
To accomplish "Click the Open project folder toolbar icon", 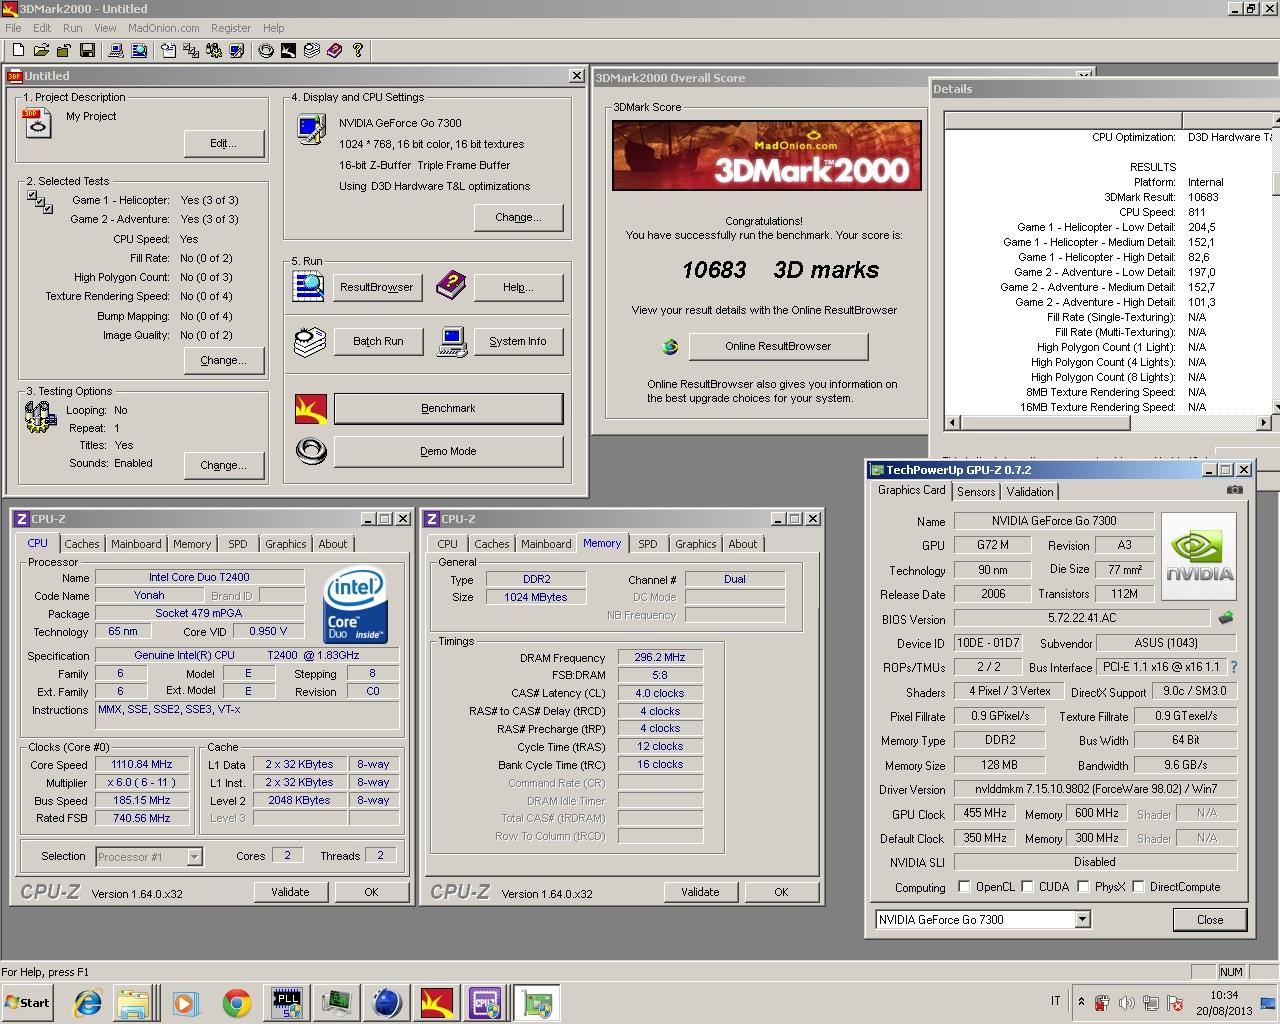I will point(41,50).
